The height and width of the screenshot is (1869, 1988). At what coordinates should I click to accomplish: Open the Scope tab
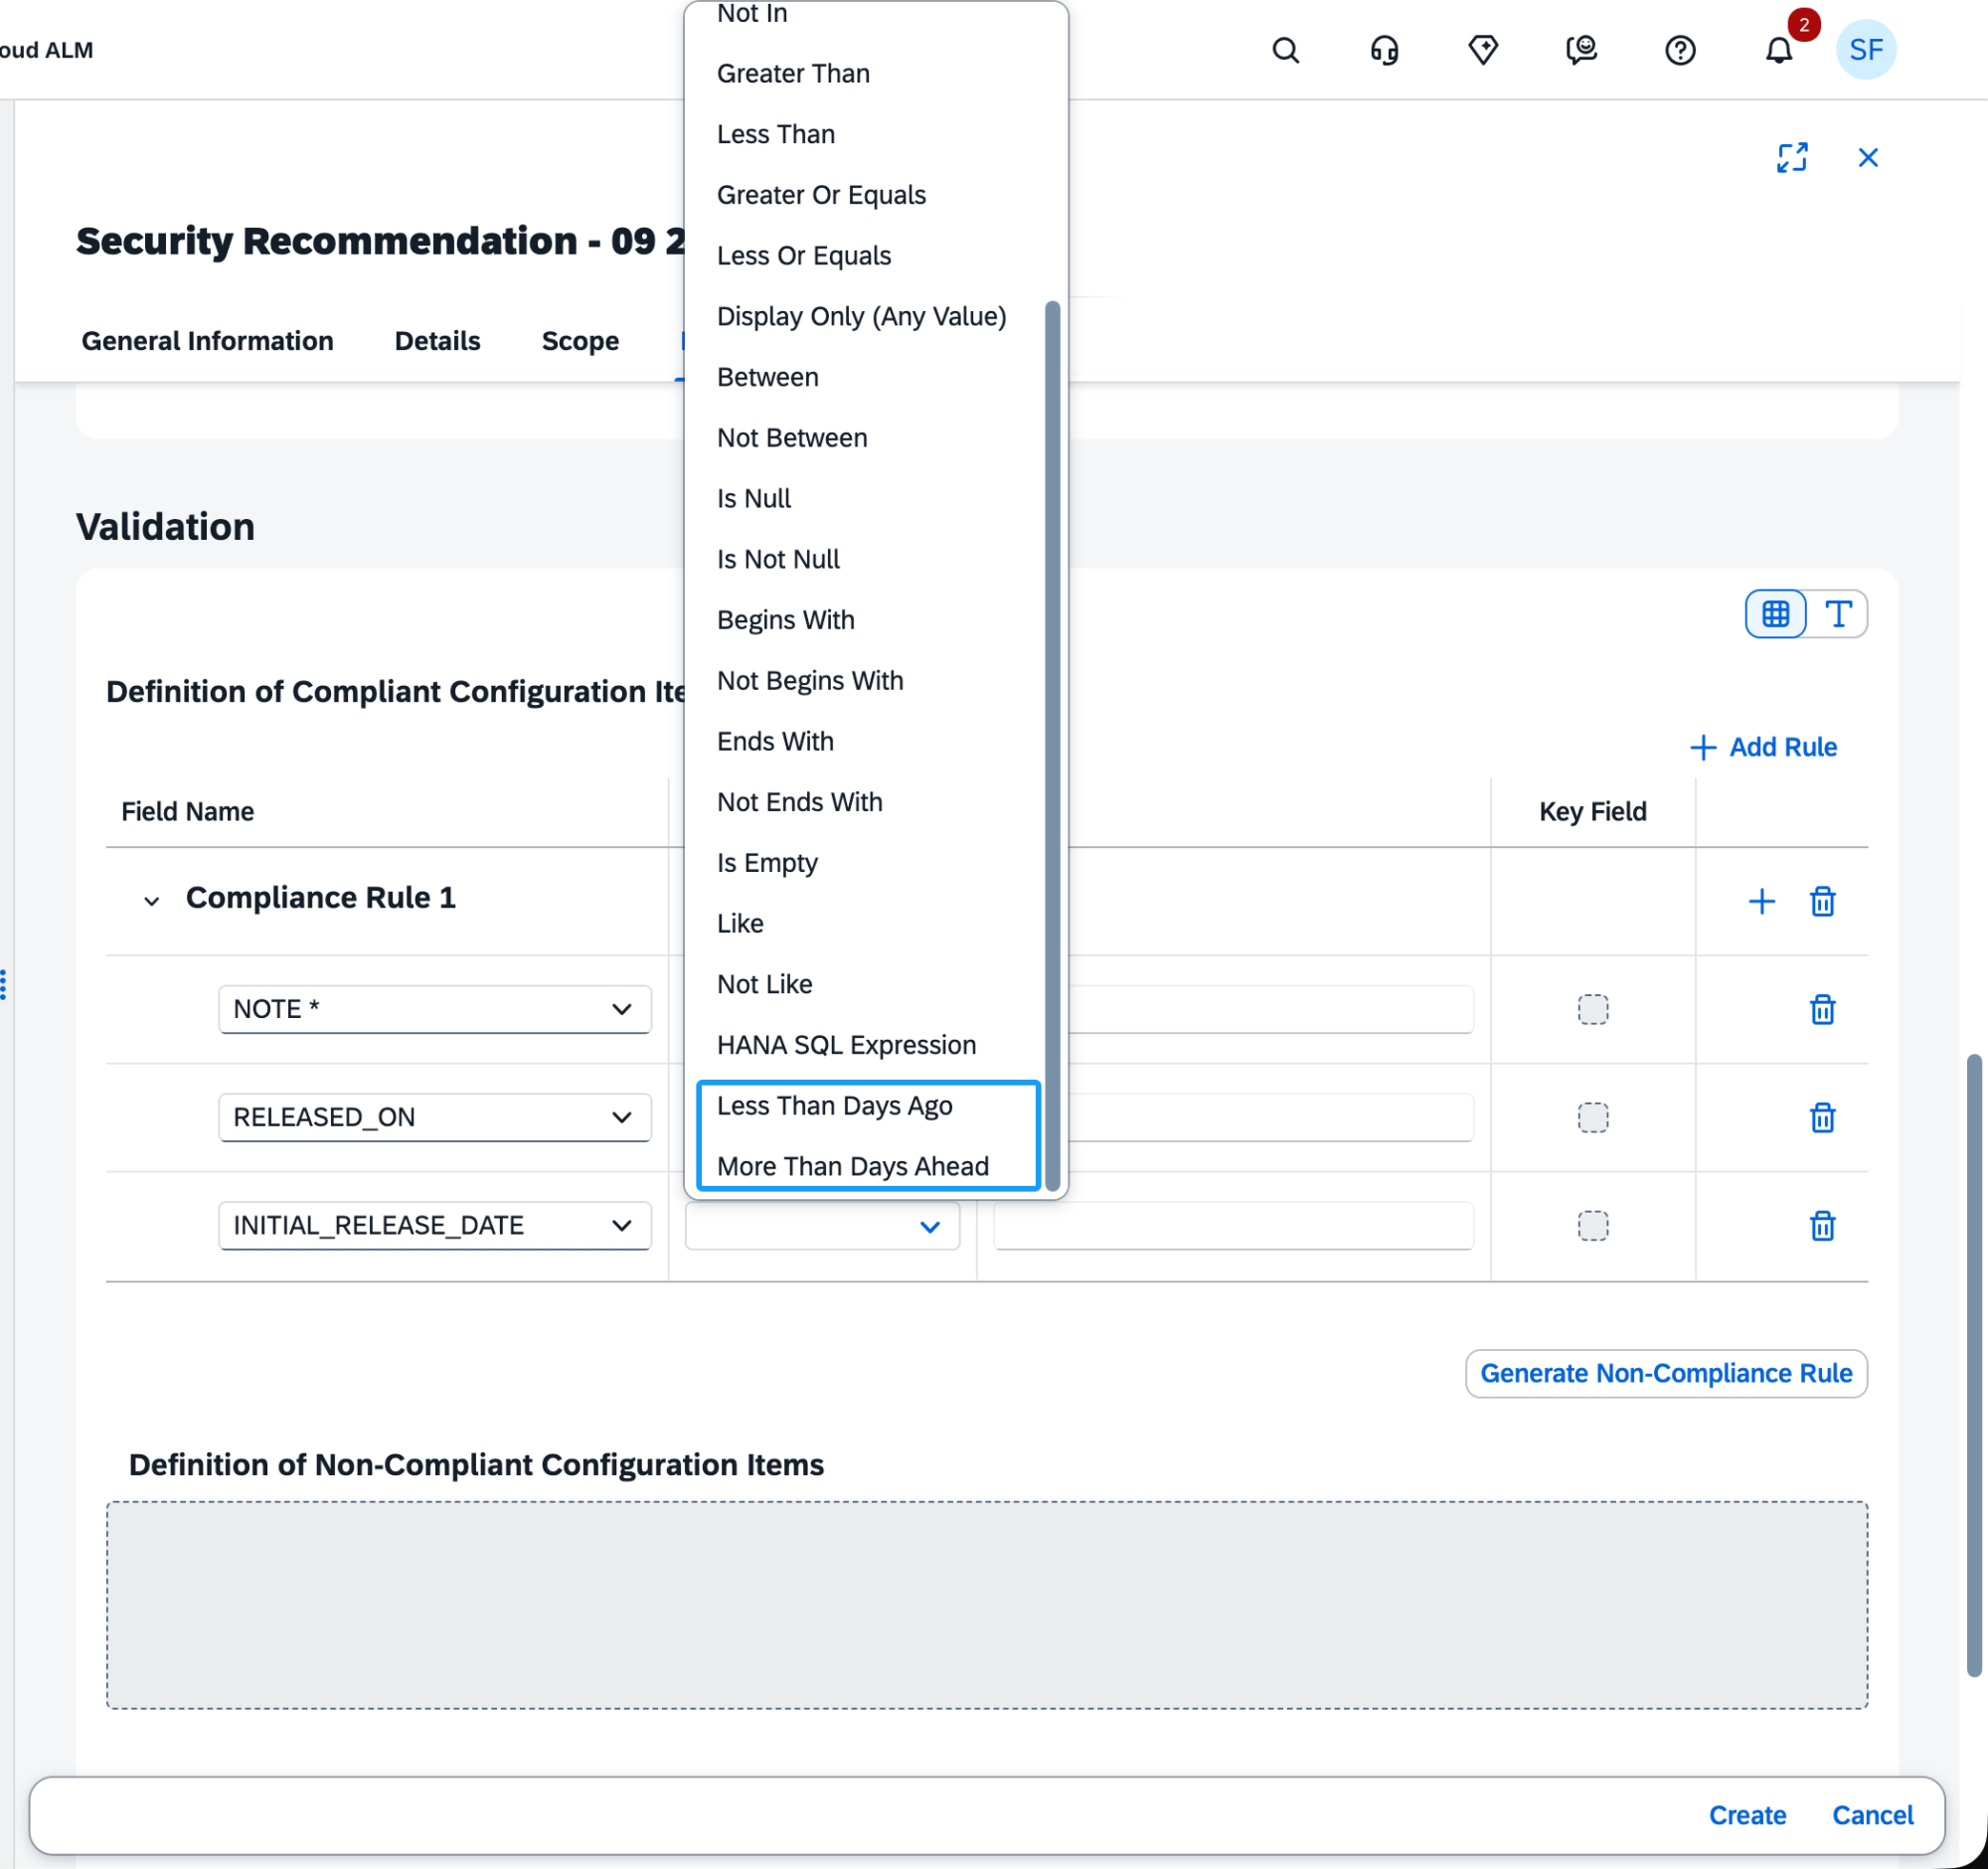pos(580,341)
